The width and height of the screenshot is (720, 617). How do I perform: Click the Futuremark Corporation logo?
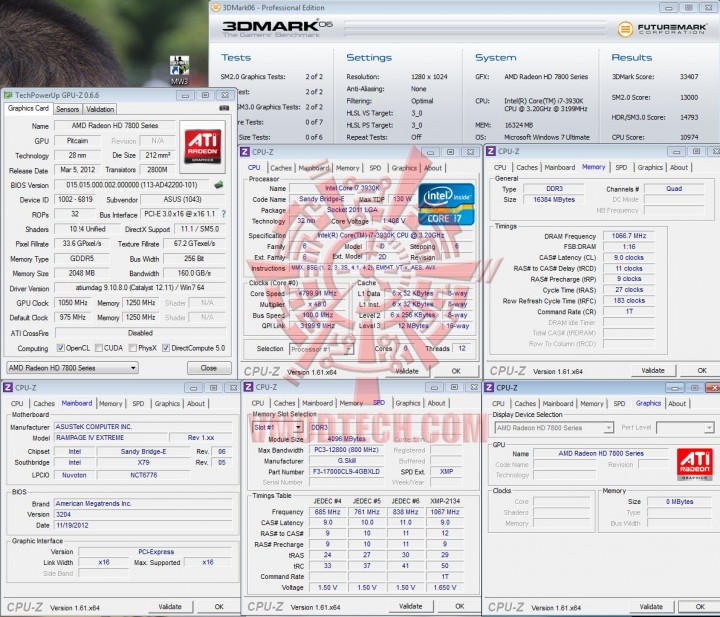click(x=662, y=29)
